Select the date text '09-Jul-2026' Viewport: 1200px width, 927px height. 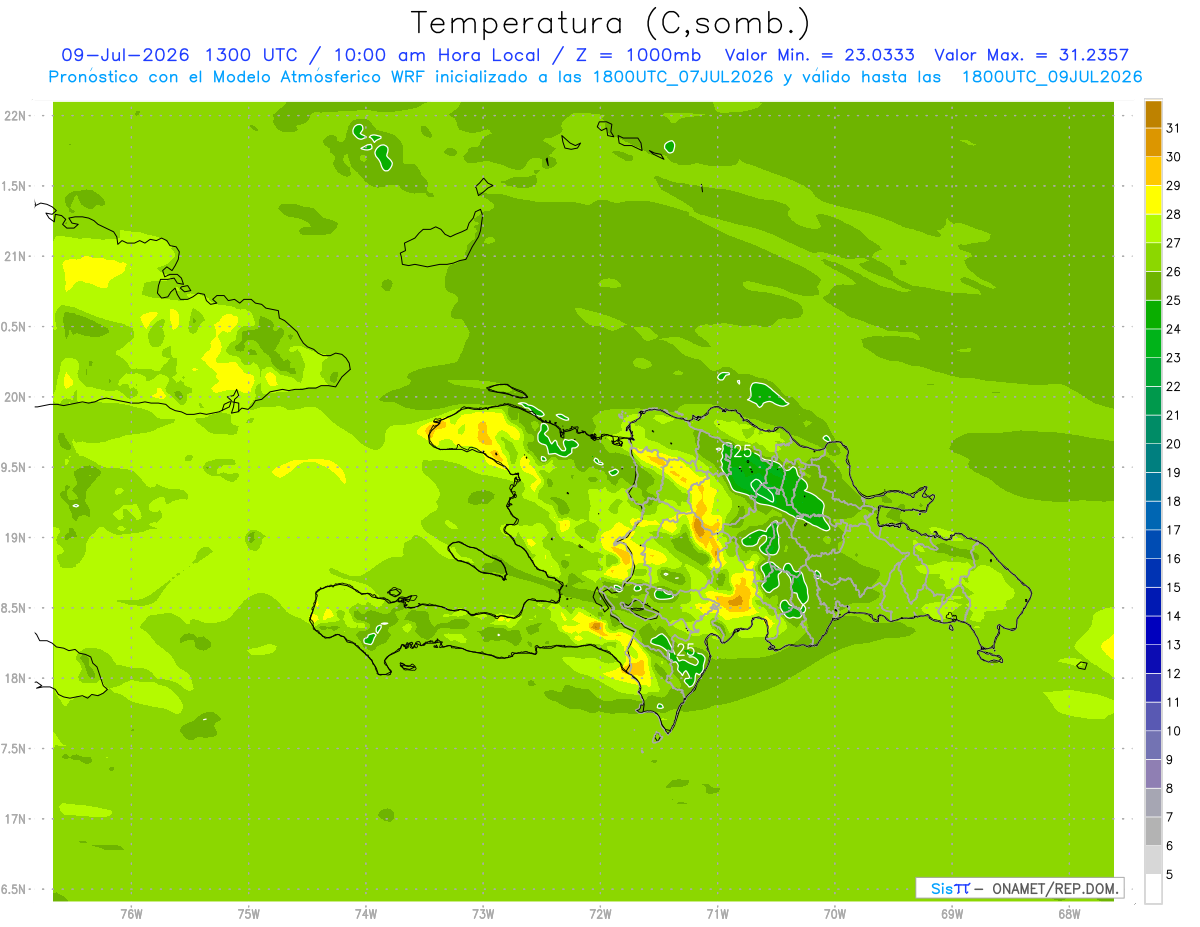(x=127, y=55)
